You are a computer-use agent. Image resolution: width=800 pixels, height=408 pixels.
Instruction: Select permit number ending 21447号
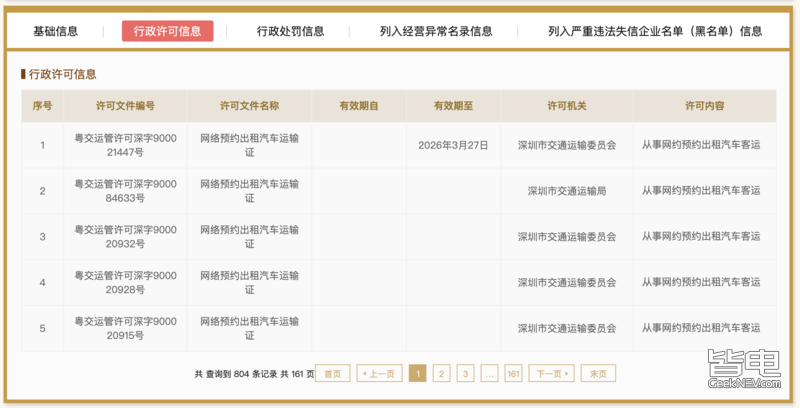tap(126, 145)
